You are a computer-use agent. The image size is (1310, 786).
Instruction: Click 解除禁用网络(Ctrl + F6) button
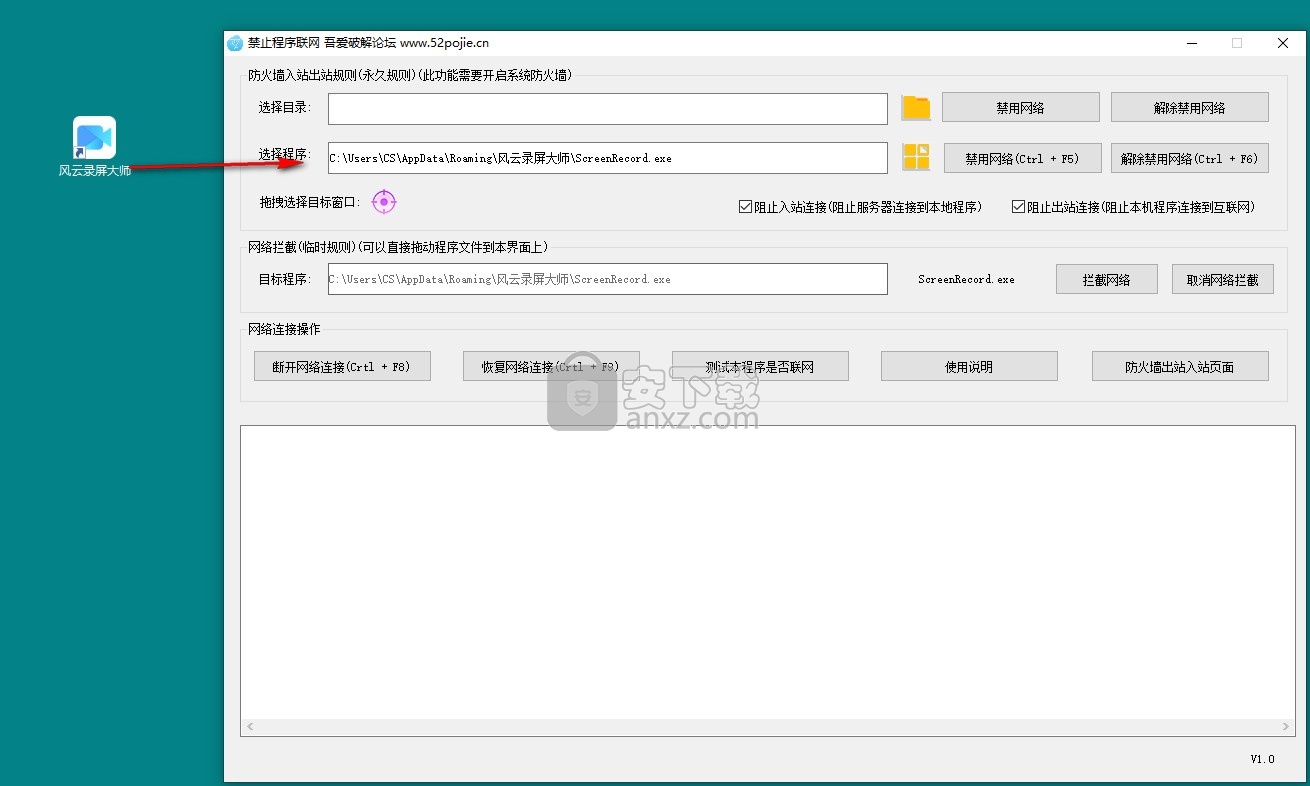(1190, 158)
